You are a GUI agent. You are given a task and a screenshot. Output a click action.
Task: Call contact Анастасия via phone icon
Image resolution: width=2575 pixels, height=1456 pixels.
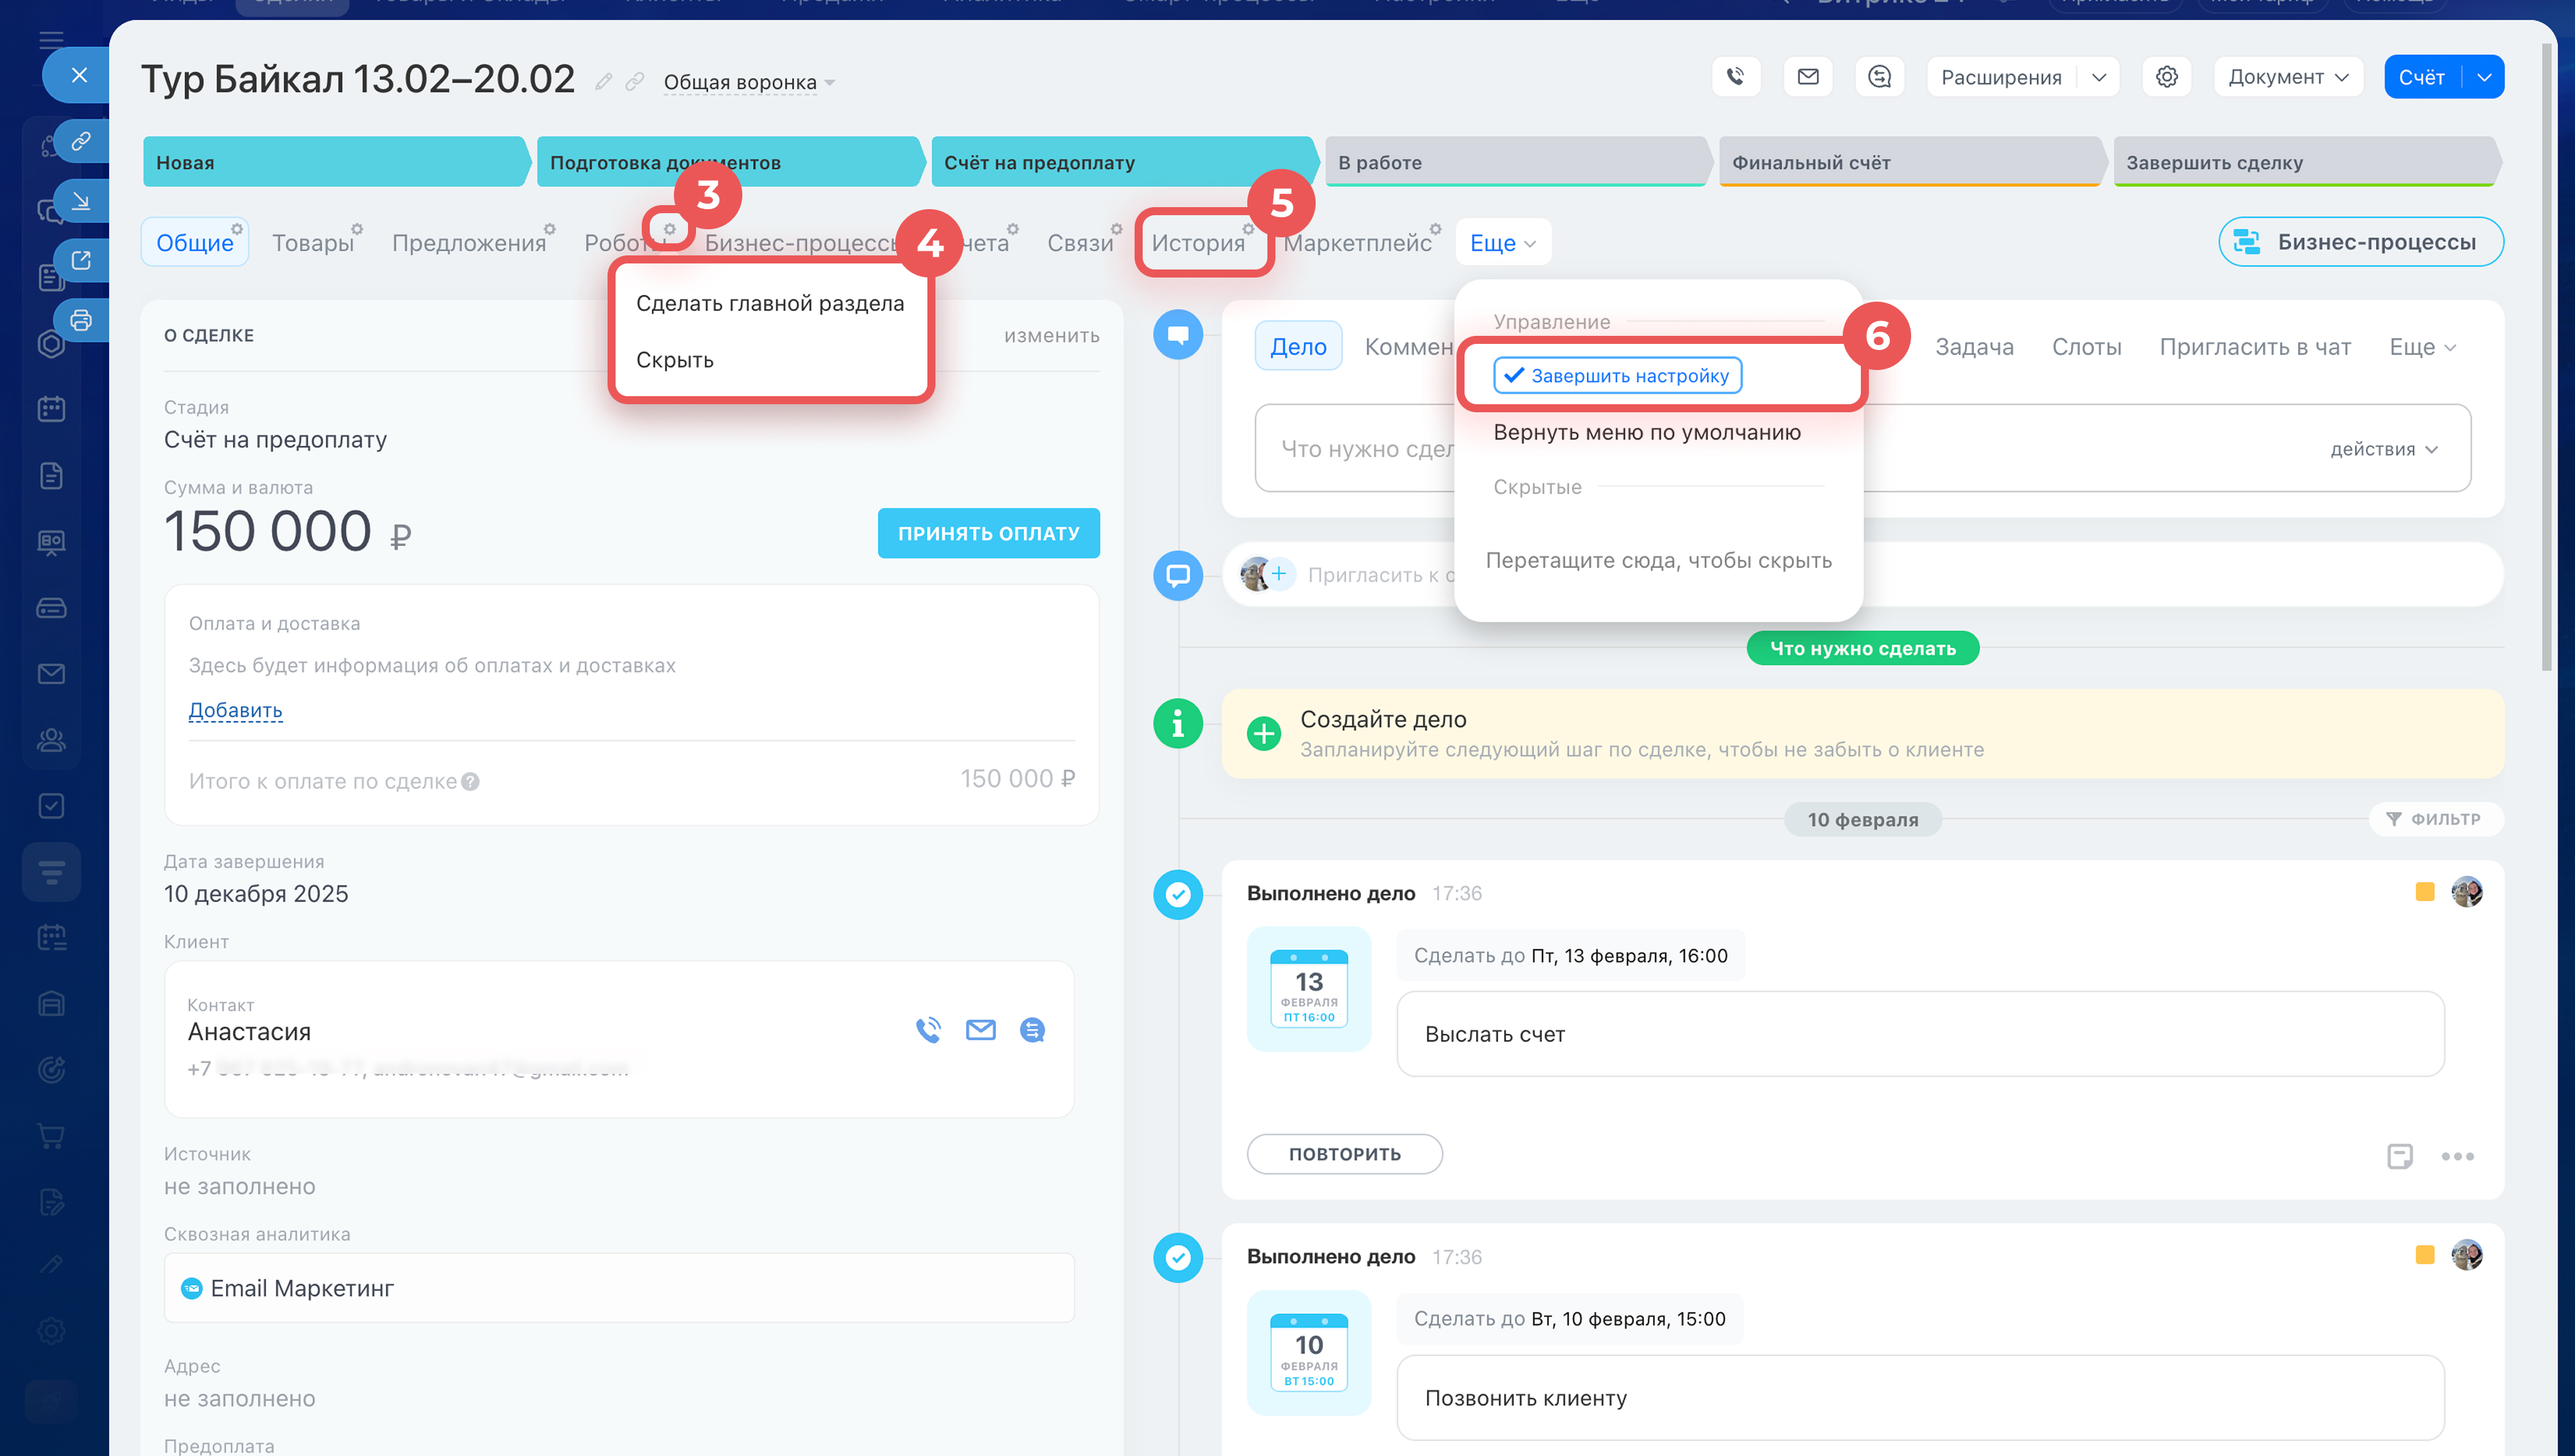(x=928, y=1030)
